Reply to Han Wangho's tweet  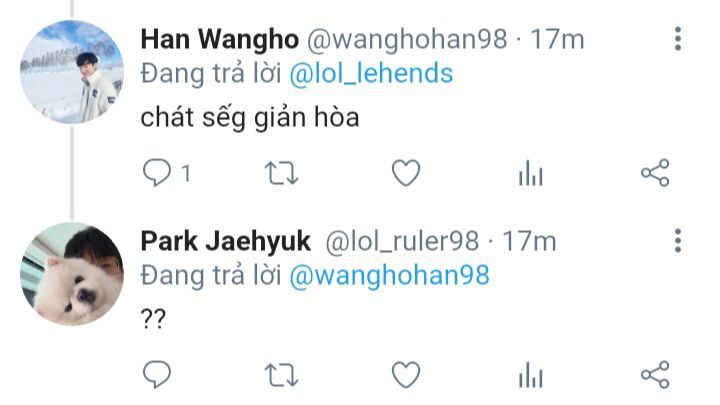(157, 173)
